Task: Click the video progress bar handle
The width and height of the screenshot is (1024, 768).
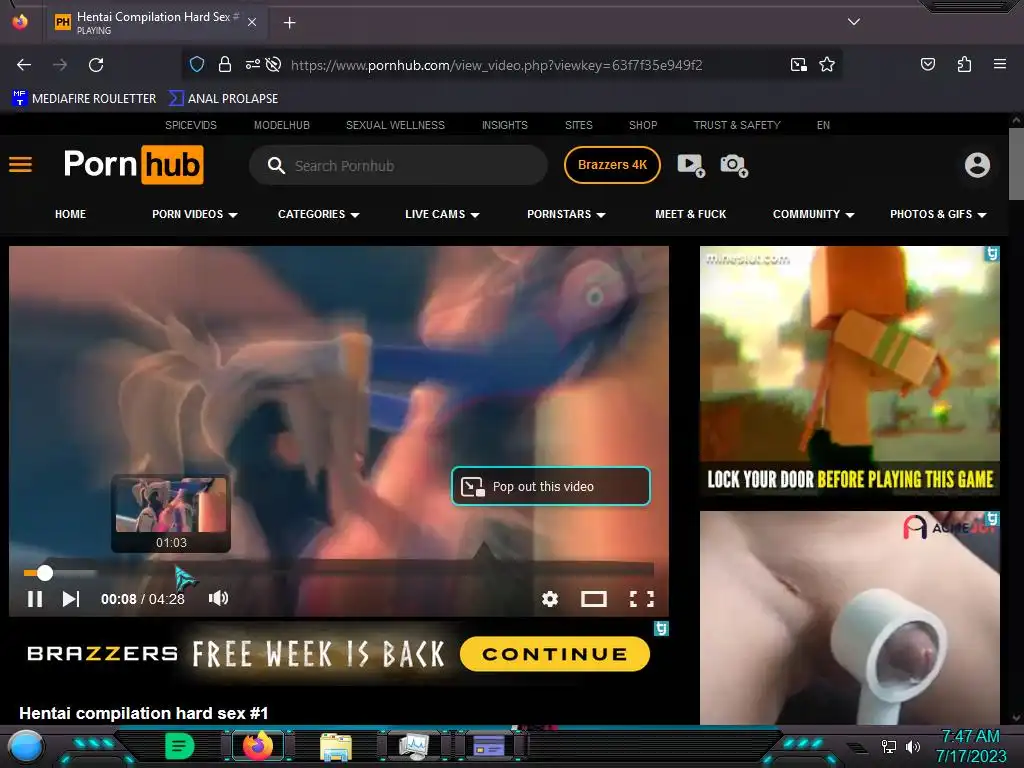Action: (x=44, y=573)
